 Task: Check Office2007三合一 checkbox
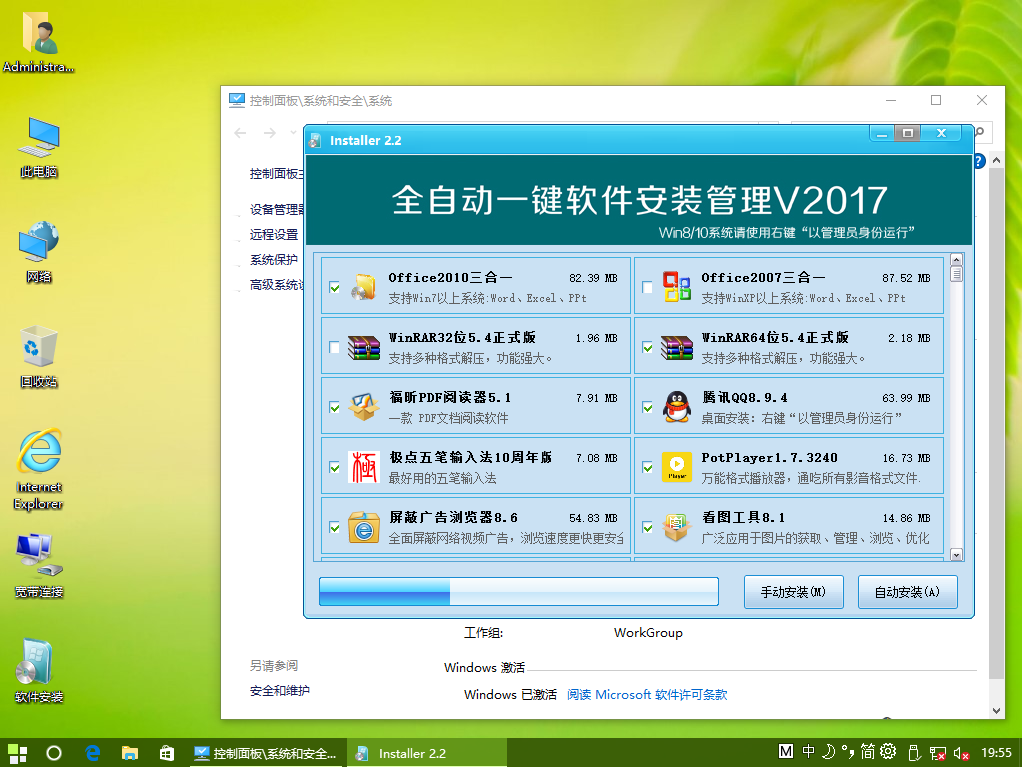[647, 287]
